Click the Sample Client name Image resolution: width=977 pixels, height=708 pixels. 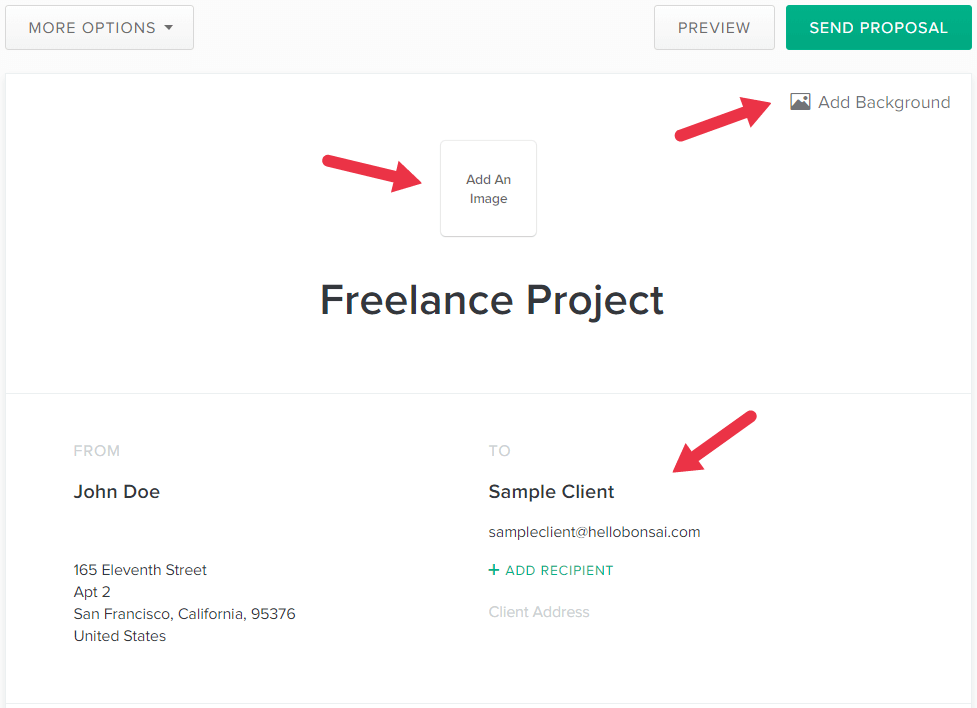tap(551, 491)
